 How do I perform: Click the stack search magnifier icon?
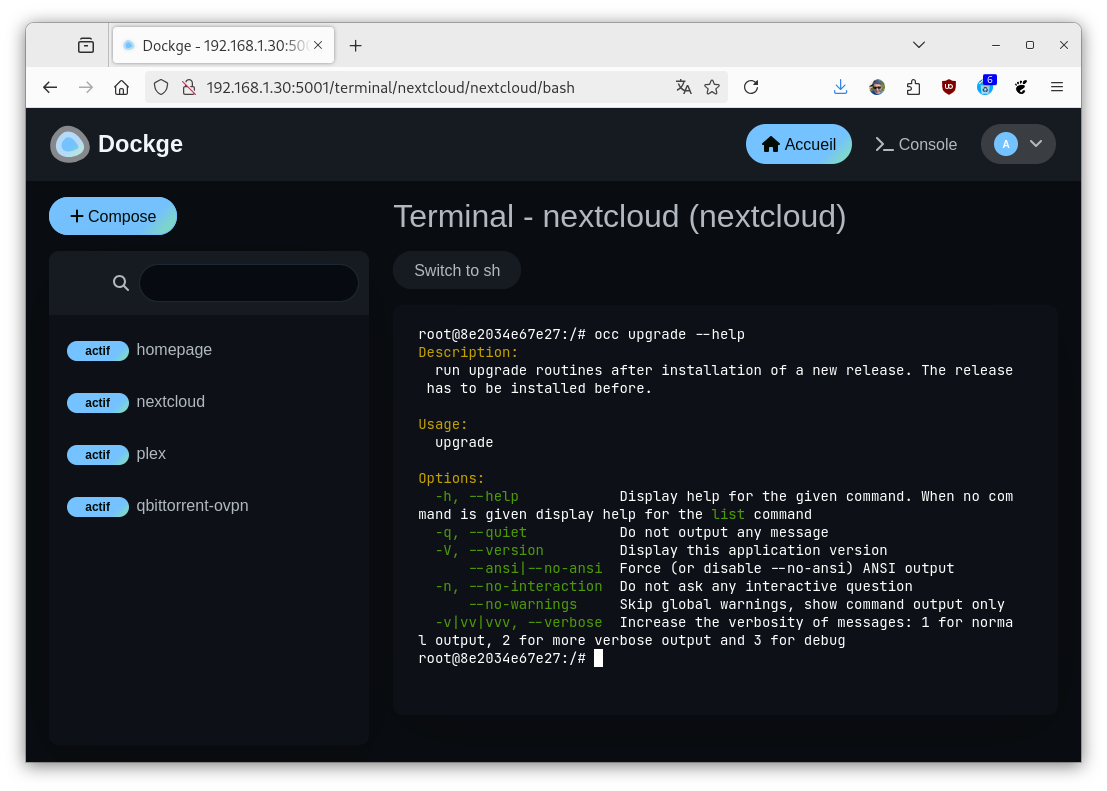coord(121,283)
